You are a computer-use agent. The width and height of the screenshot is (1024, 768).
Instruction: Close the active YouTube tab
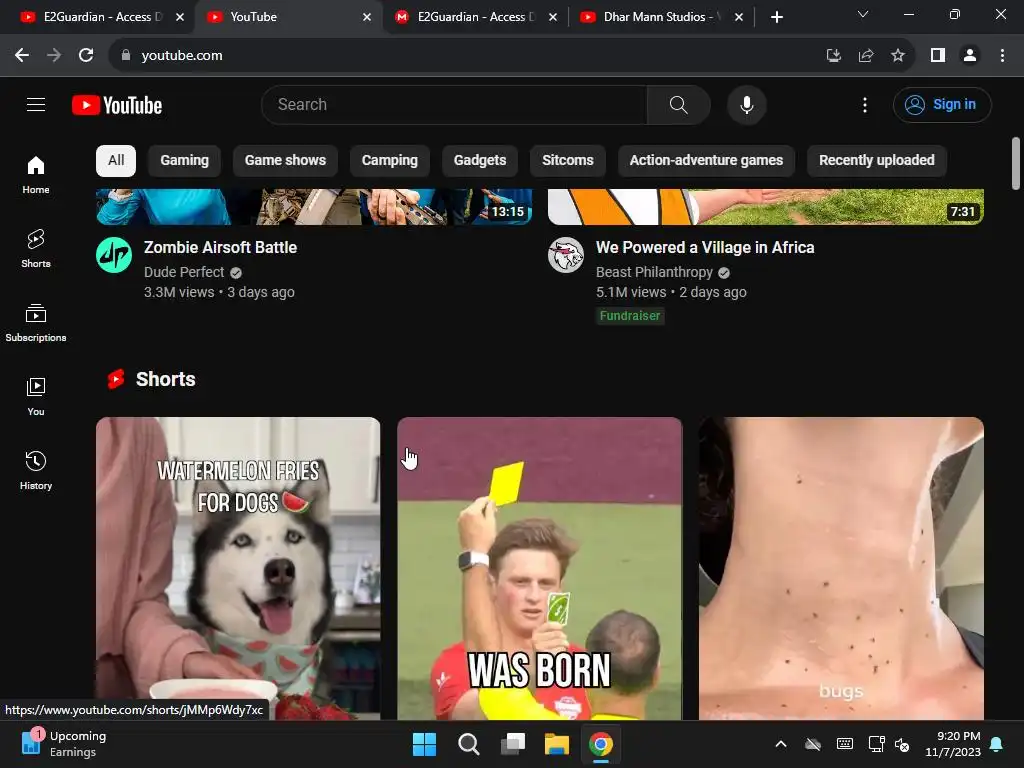[367, 17]
